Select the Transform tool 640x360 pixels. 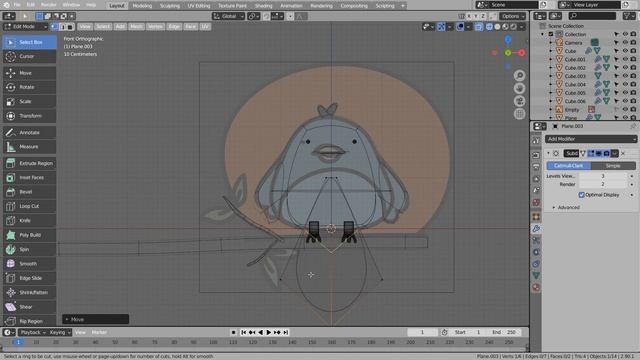[29, 116]
